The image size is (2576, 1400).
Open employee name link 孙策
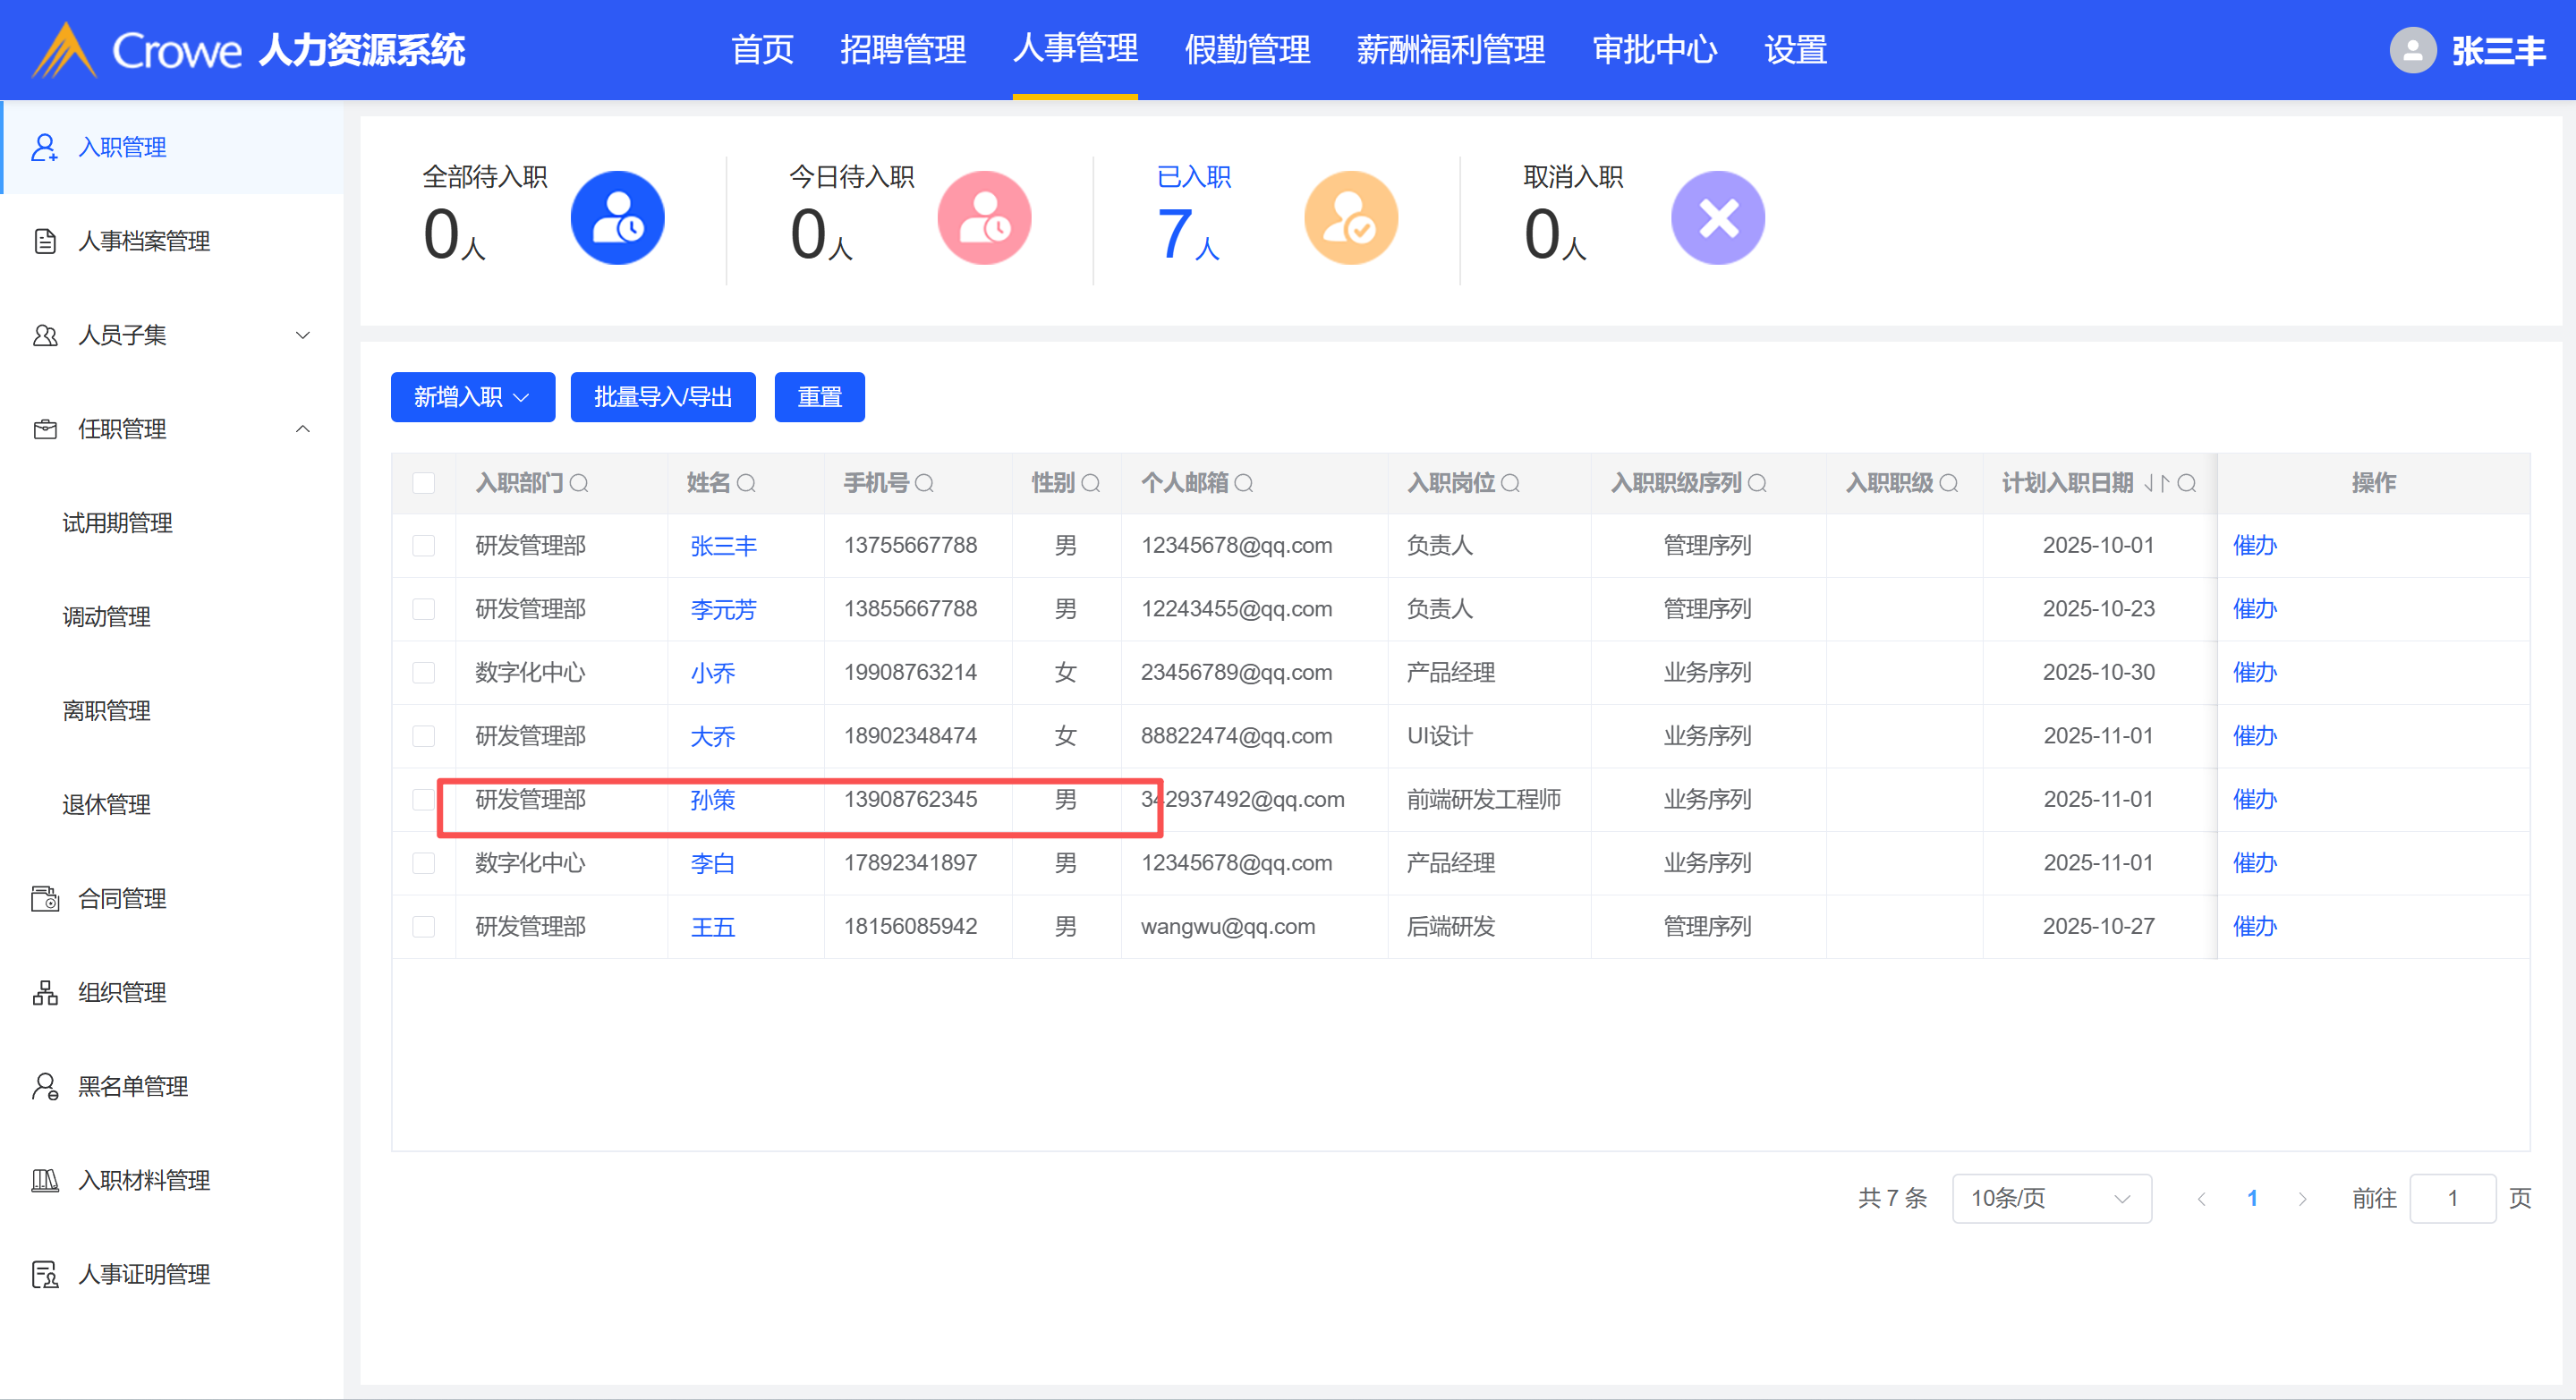712,800
